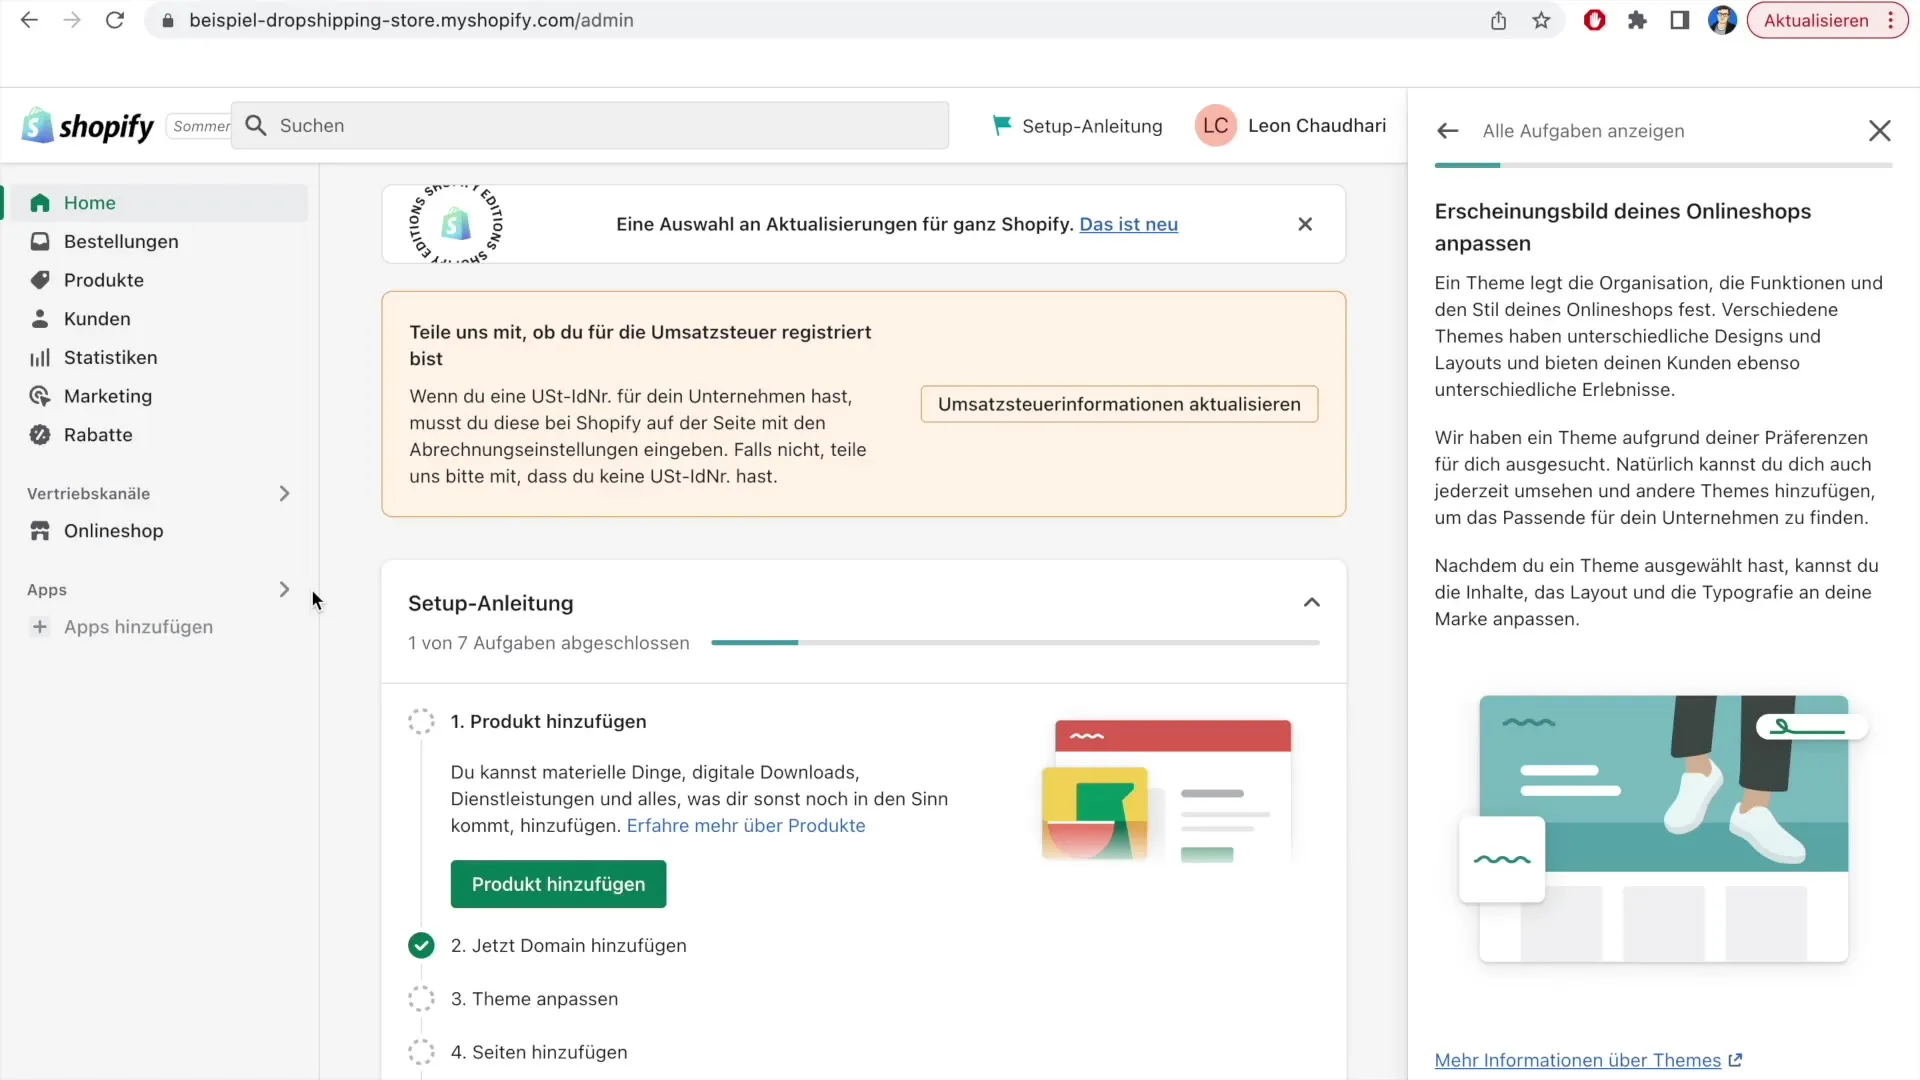Dismiss update notification with X
The image size is (1920, 1080).
pos(1305,224)
